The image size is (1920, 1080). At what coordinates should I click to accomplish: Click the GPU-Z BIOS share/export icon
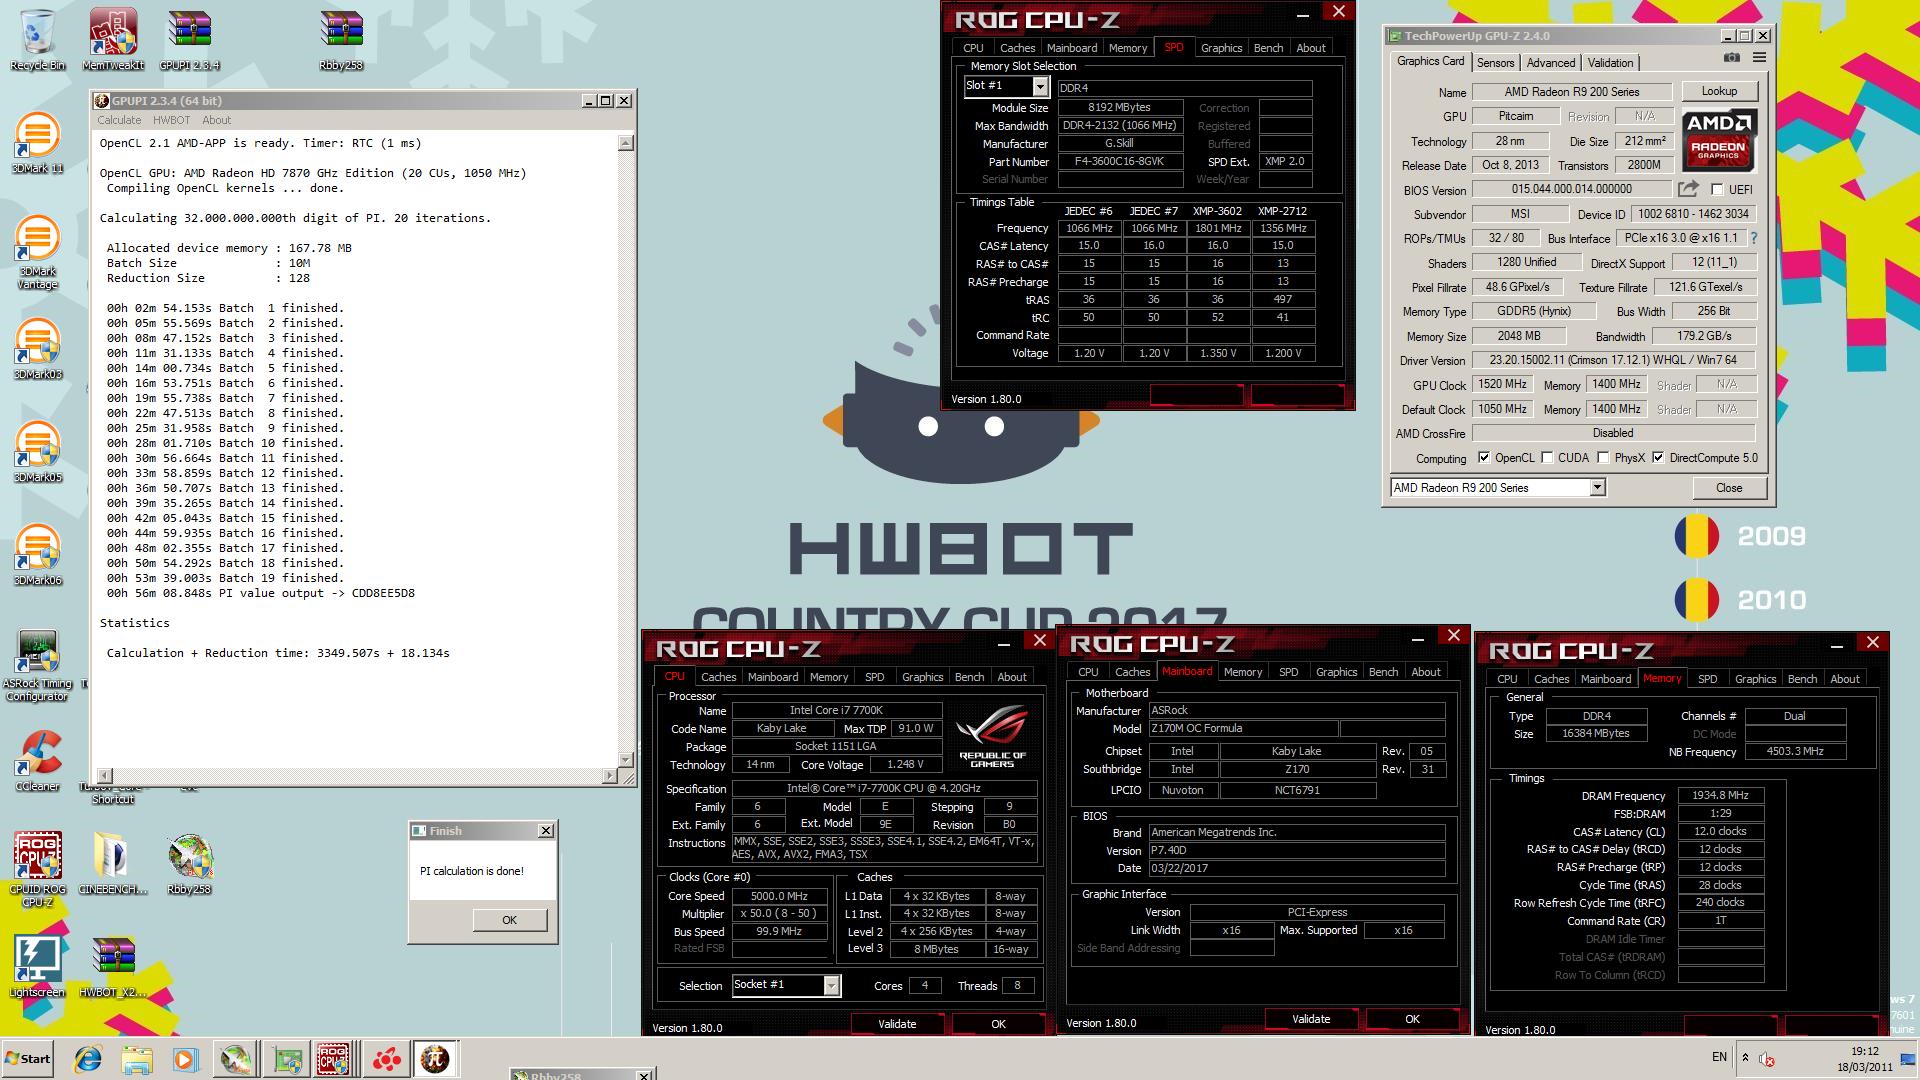1688,189
